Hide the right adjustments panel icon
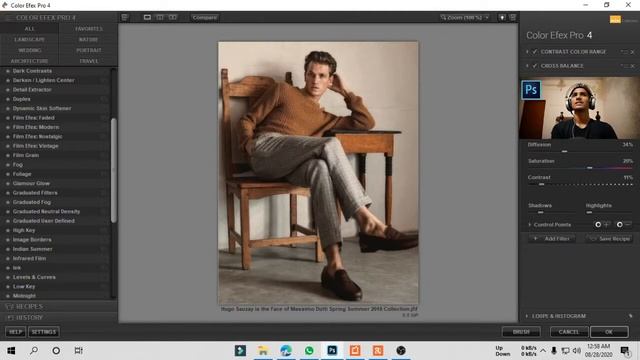Screen dimensions: 640x360 (x=513, y=18)
